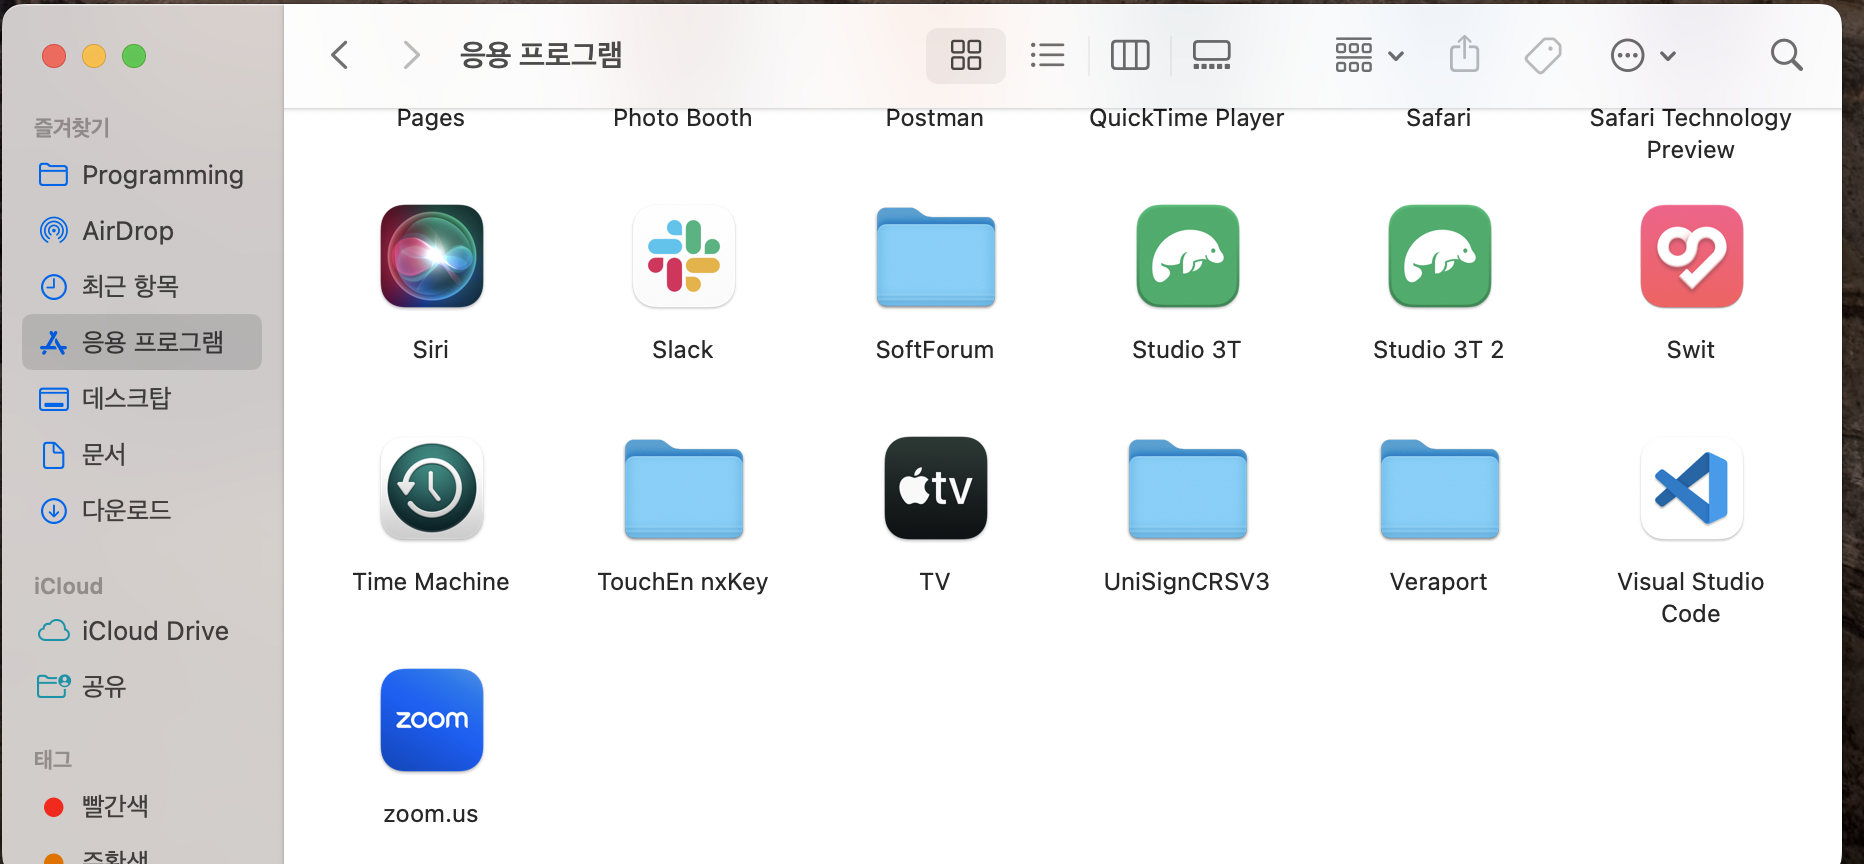Viewport: 1864px width, 864px height.
Task: Switch to column view
Action: (x=1130, y=55)
